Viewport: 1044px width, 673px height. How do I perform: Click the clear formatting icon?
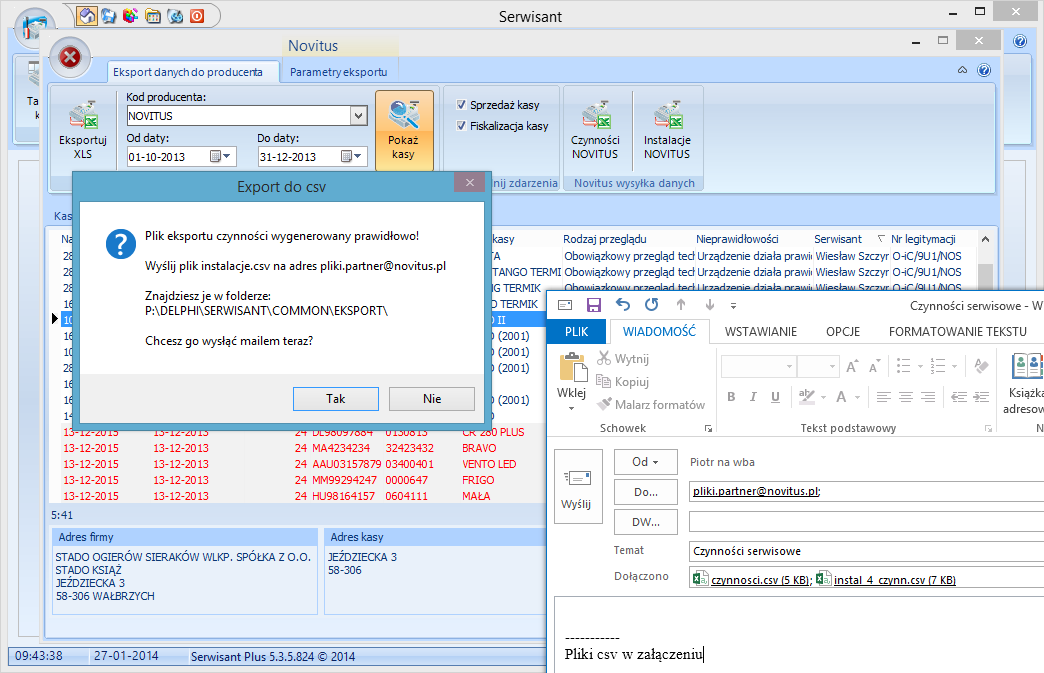(981, 366)
